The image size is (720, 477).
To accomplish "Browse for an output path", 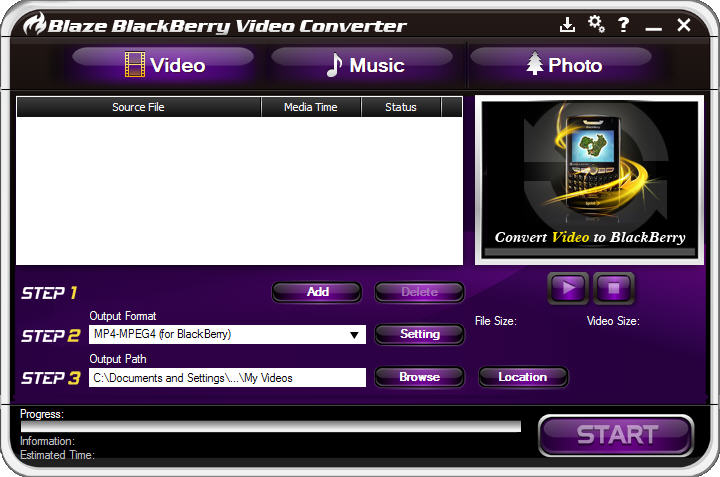I will point(419,377).
